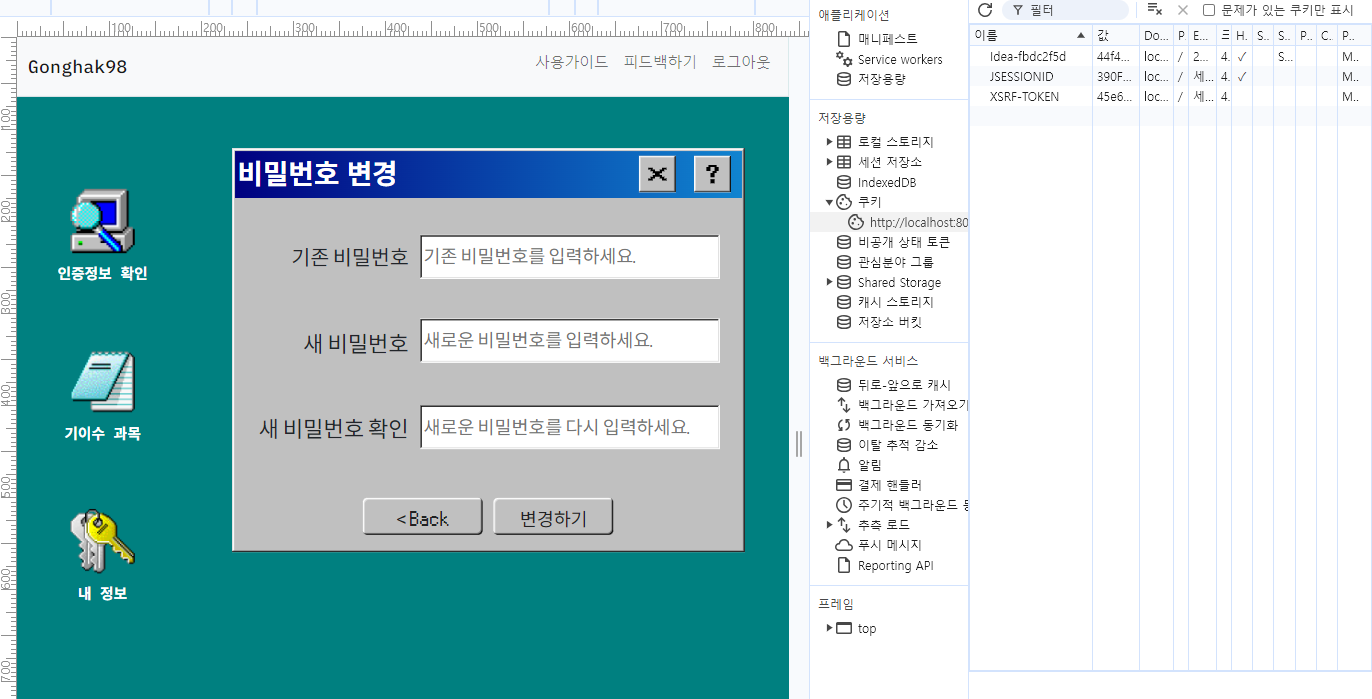Refresh the cookies table

tap(985, 10)
